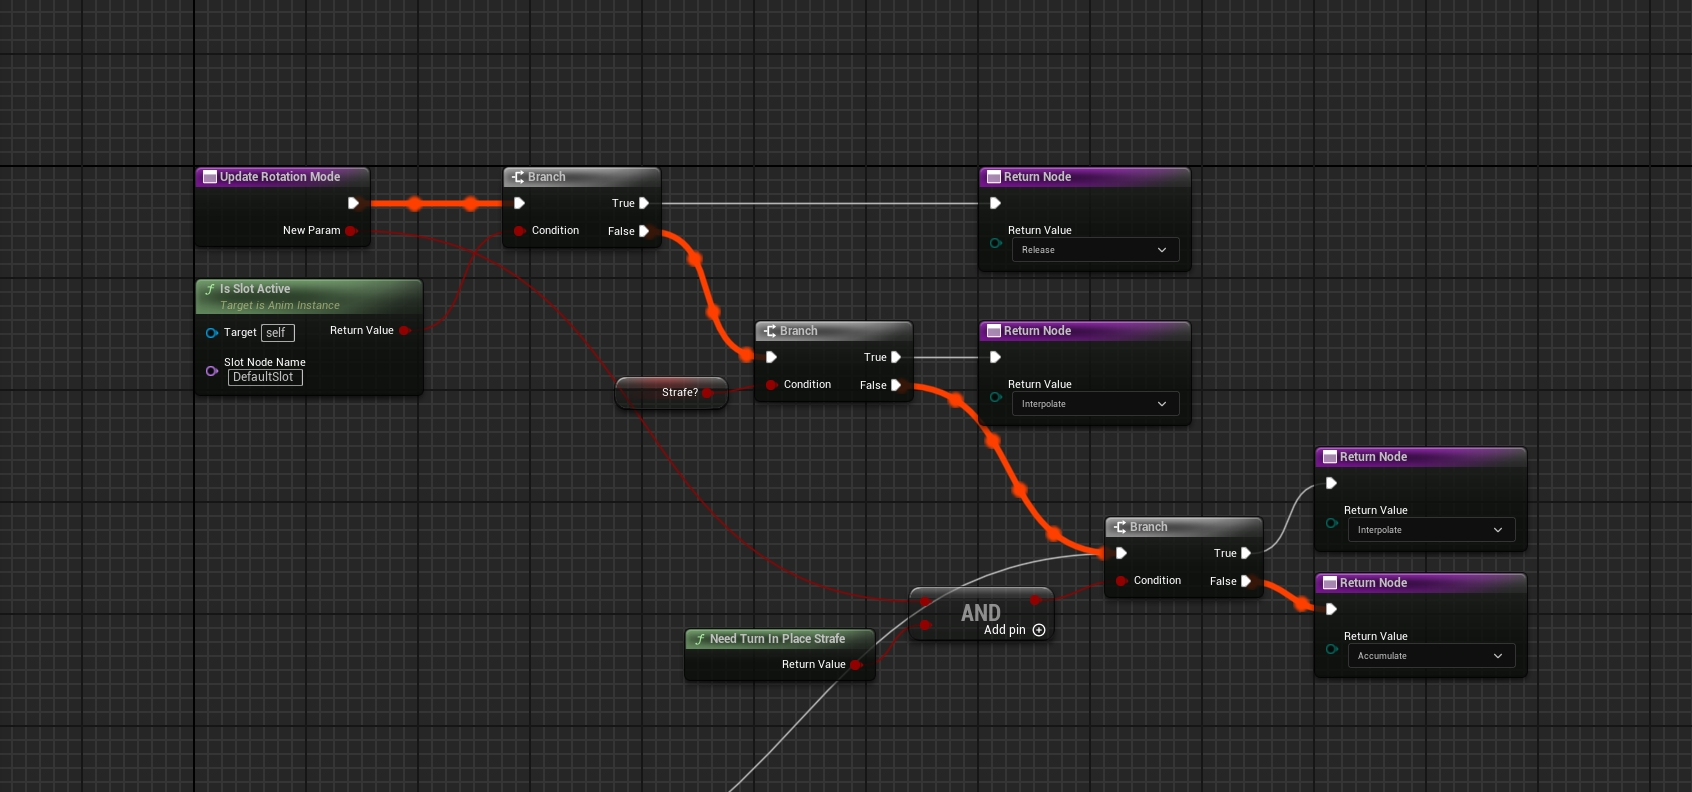Screen dimensions: 1692x792
Task: Click the New Param output pin
Action: click(x=351, y=230)
